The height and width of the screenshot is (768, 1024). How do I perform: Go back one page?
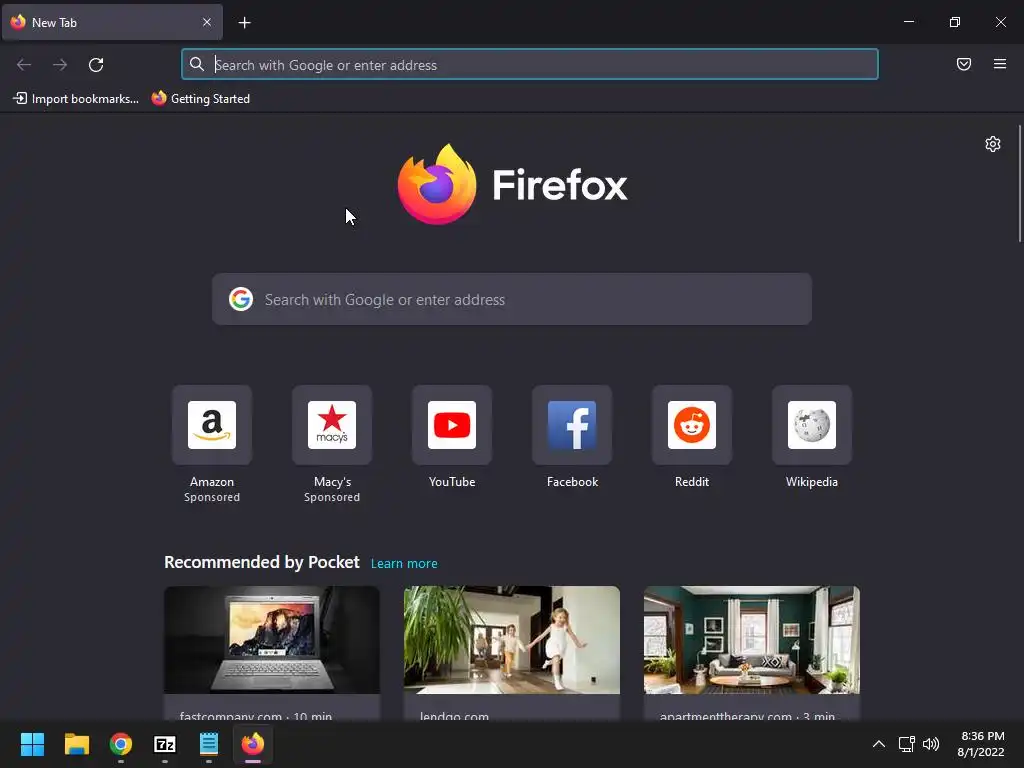click(x=24, y=65)
